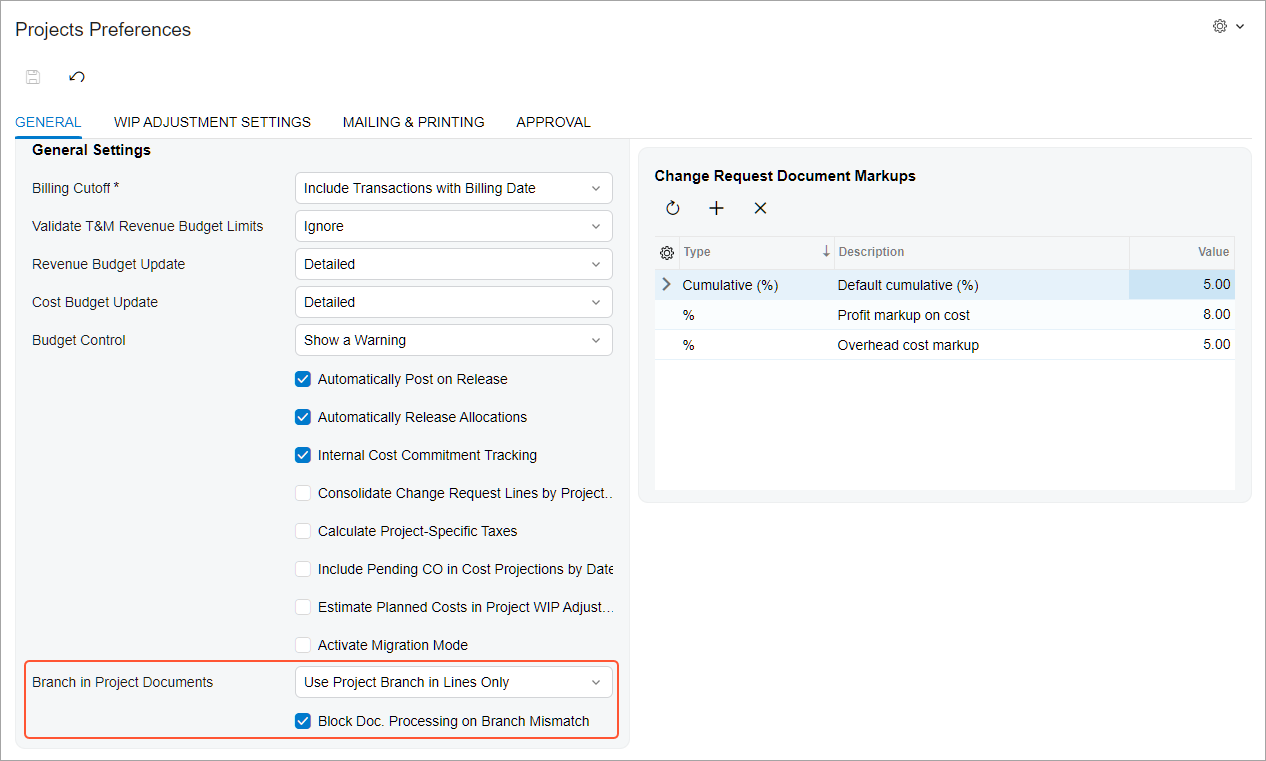This screenshot has width=1266, height=761.
Task: Click the 8.00 value cell
Action: pyautogui.click(x=1182, y=315)
